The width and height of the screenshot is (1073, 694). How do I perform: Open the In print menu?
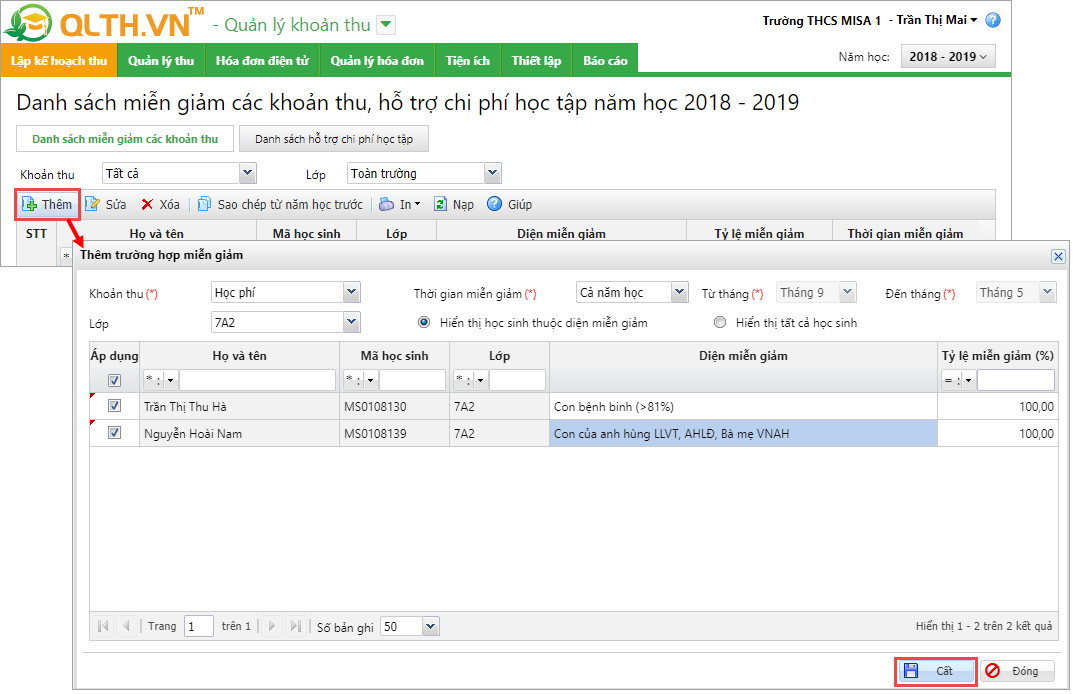(400, 204)
